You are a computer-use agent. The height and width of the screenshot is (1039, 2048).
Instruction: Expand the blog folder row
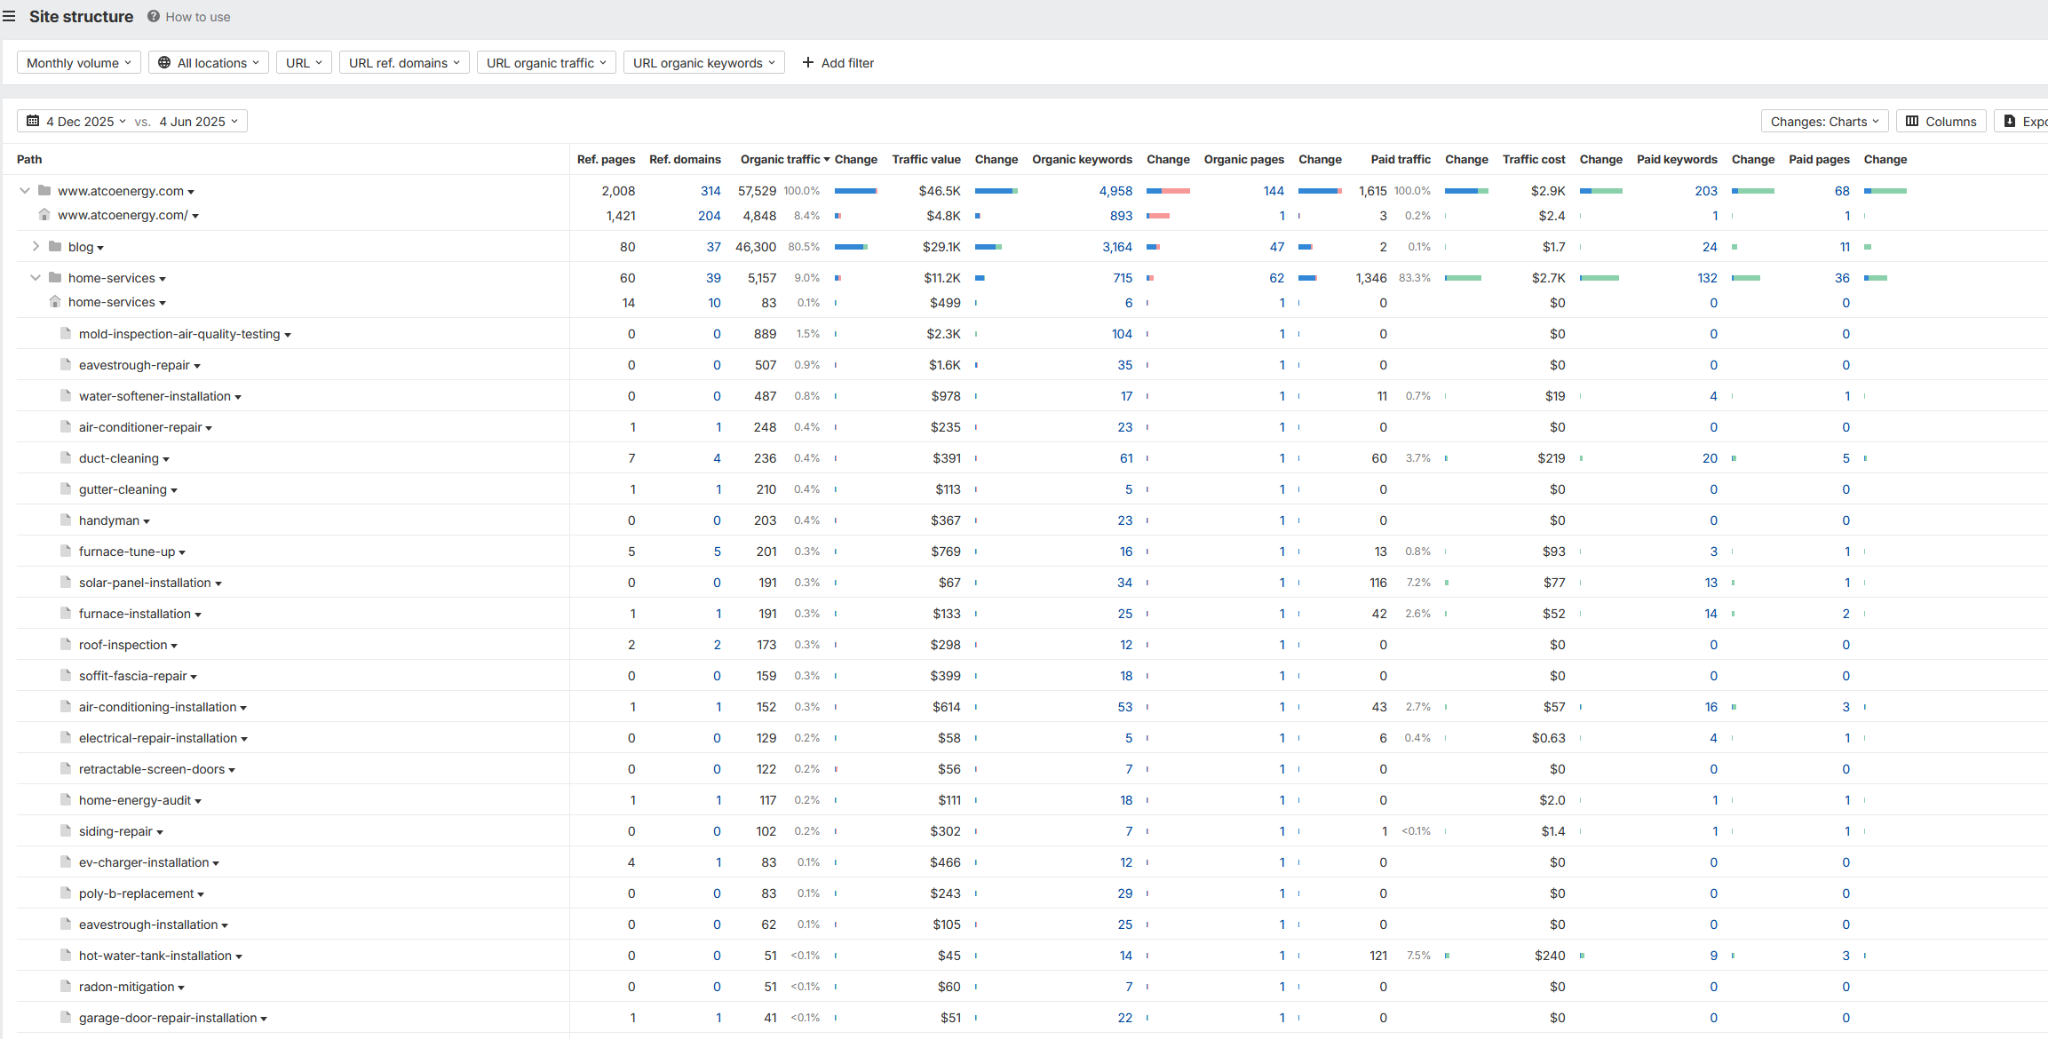tap(36, 246)
